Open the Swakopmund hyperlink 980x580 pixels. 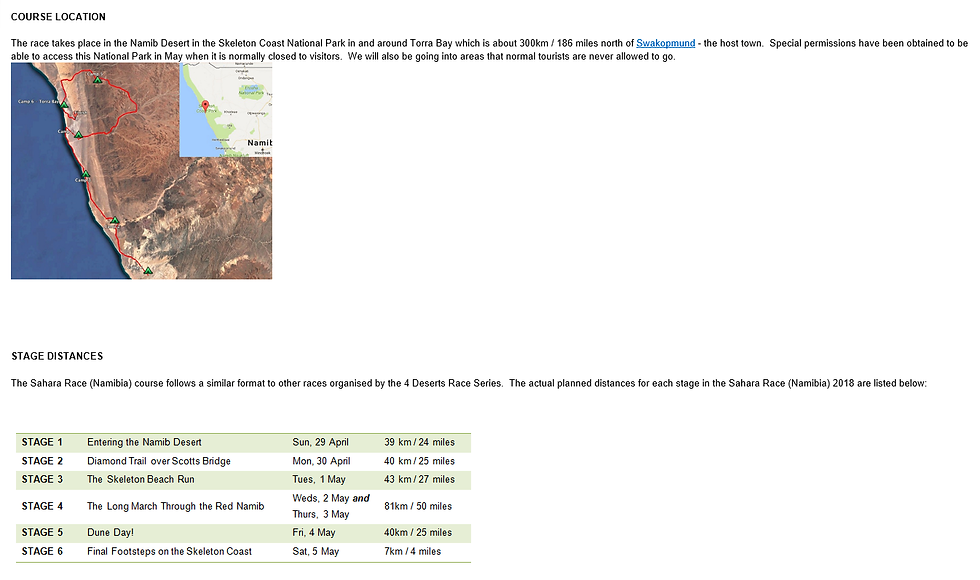665,43
